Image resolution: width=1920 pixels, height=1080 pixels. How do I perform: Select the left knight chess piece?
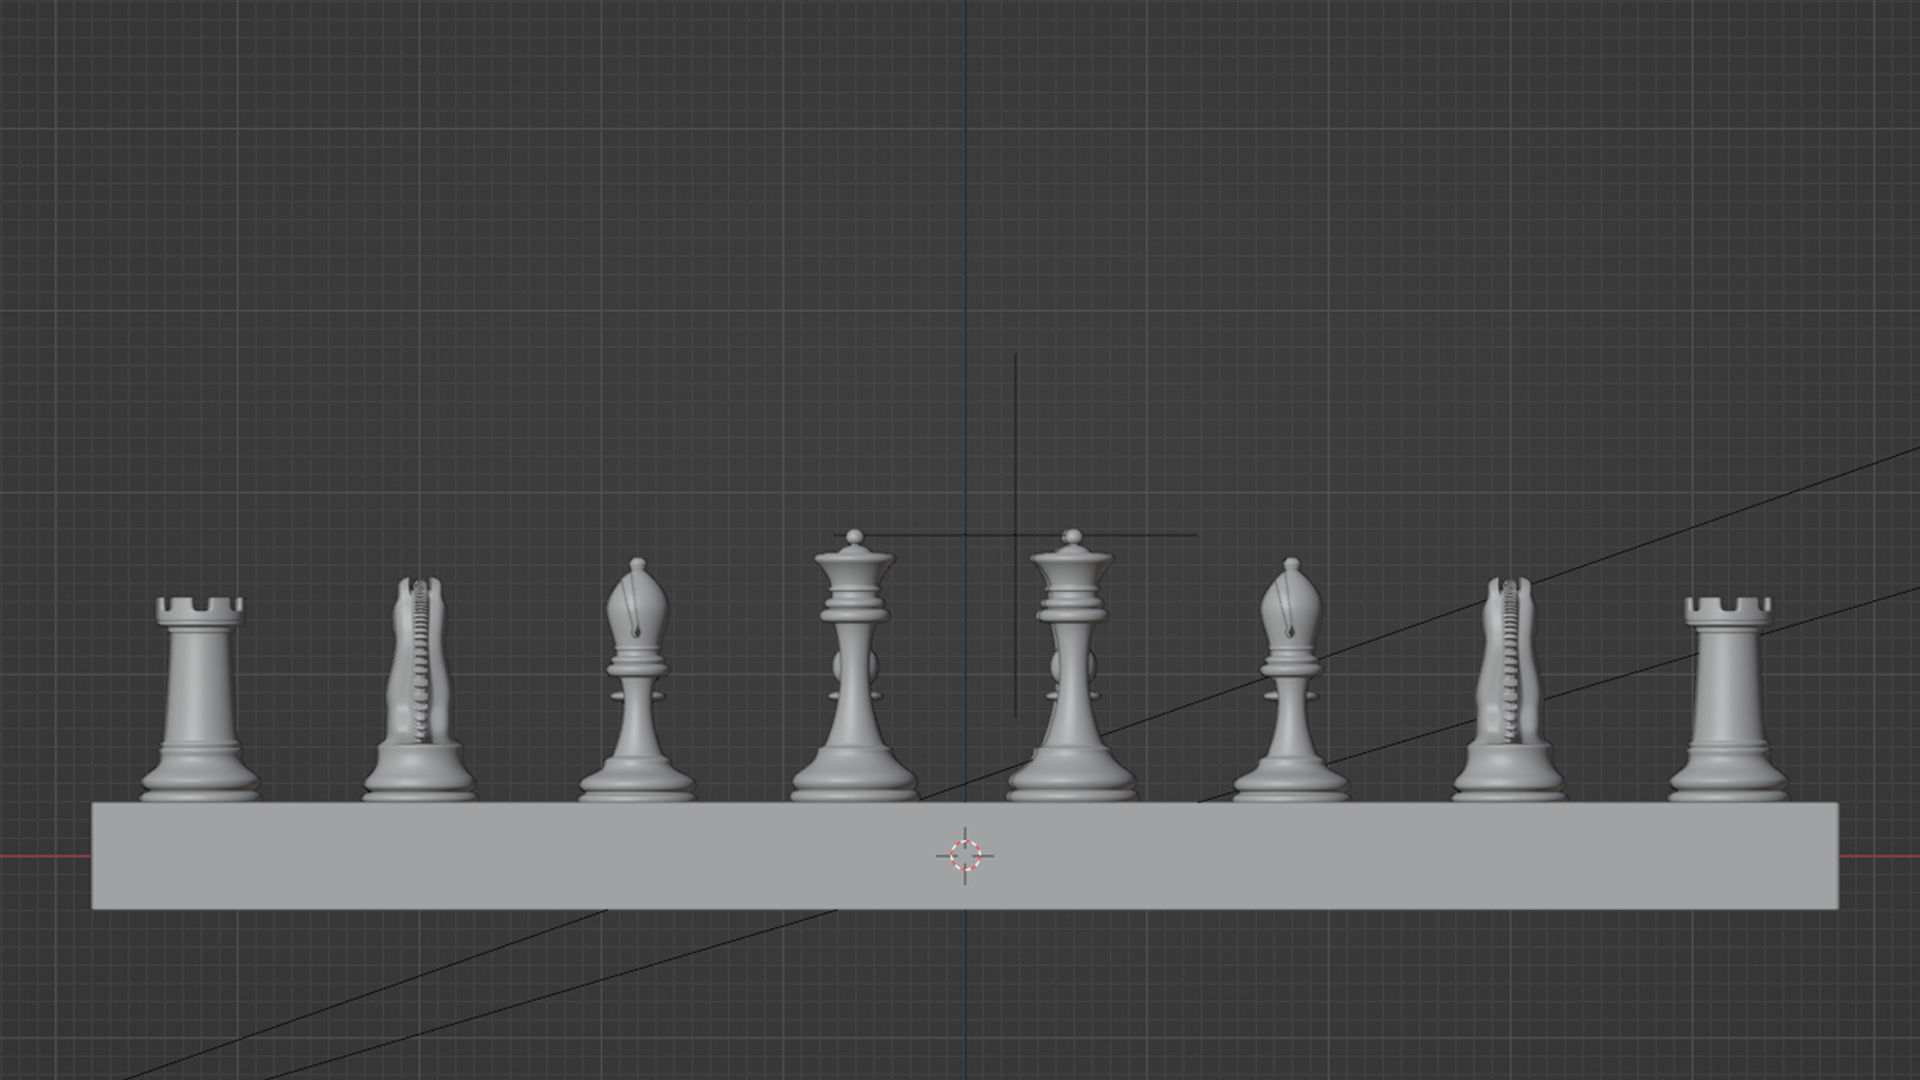coord(419,689)
